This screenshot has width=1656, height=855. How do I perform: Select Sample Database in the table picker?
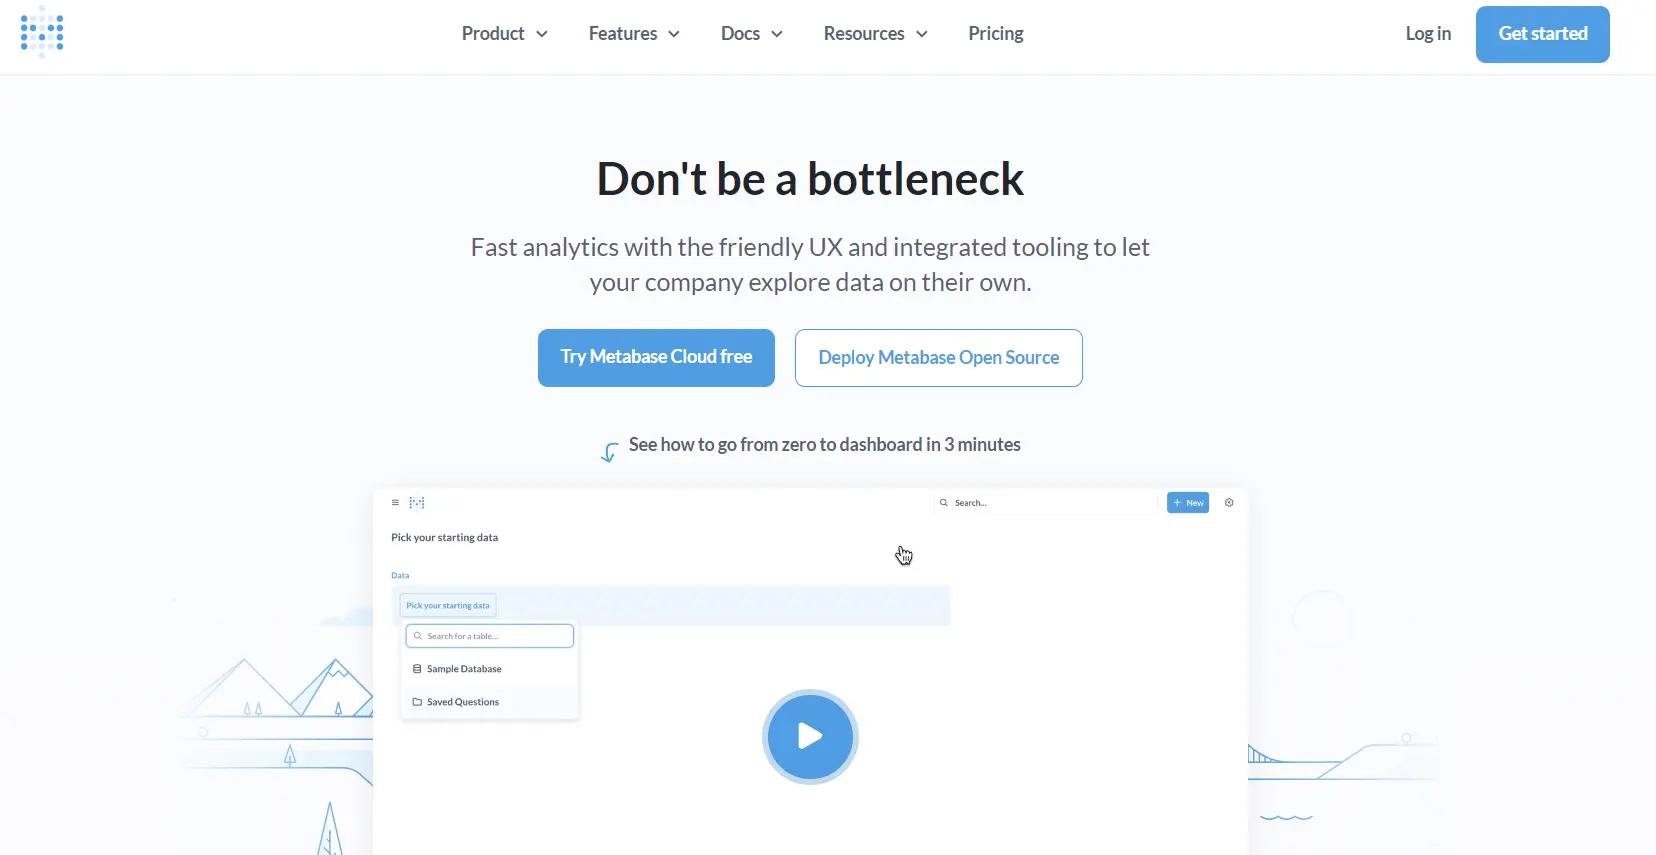(464, 669)
